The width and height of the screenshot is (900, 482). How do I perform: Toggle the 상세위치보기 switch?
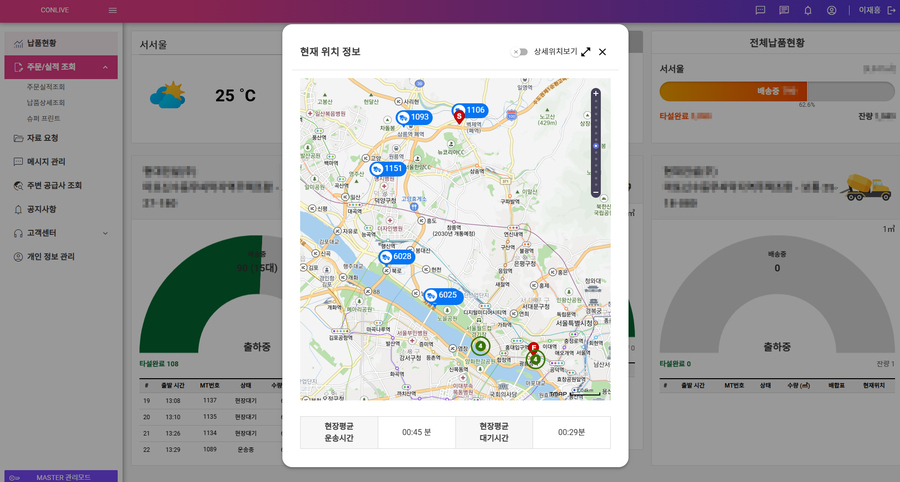519,52
